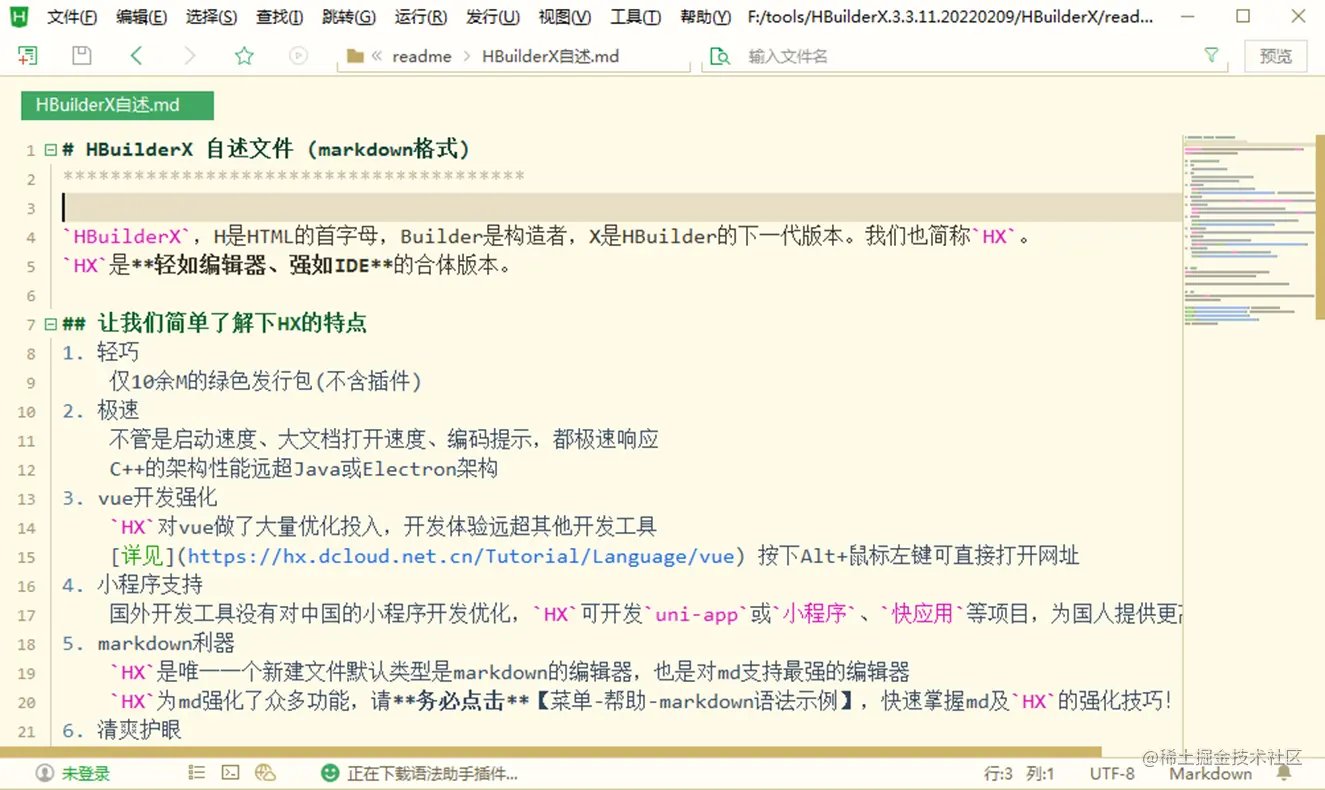Click the horizontal scrollbar at editor bottom
This screenshot has width=1325, height=790.
(x=550, y=751)
